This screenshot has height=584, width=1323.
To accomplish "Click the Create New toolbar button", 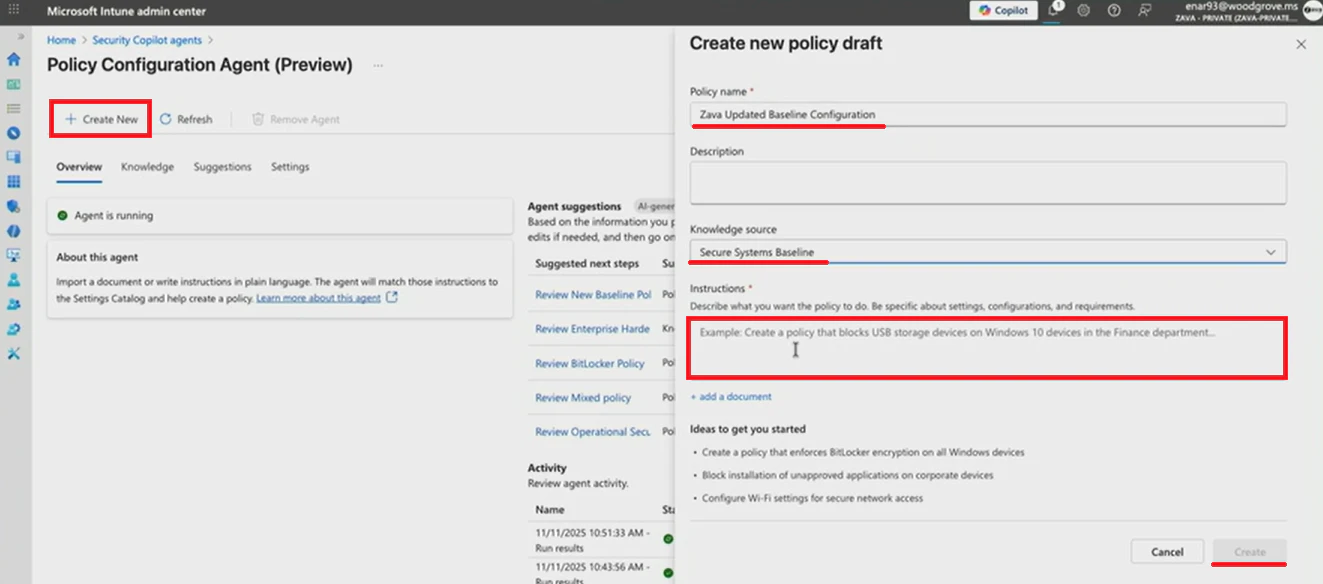I will point(101,119).
